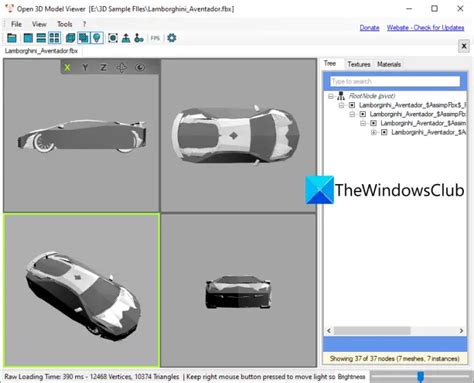
Task: Switch to single full 3D view layout
Action: click(x=28, y=38)
